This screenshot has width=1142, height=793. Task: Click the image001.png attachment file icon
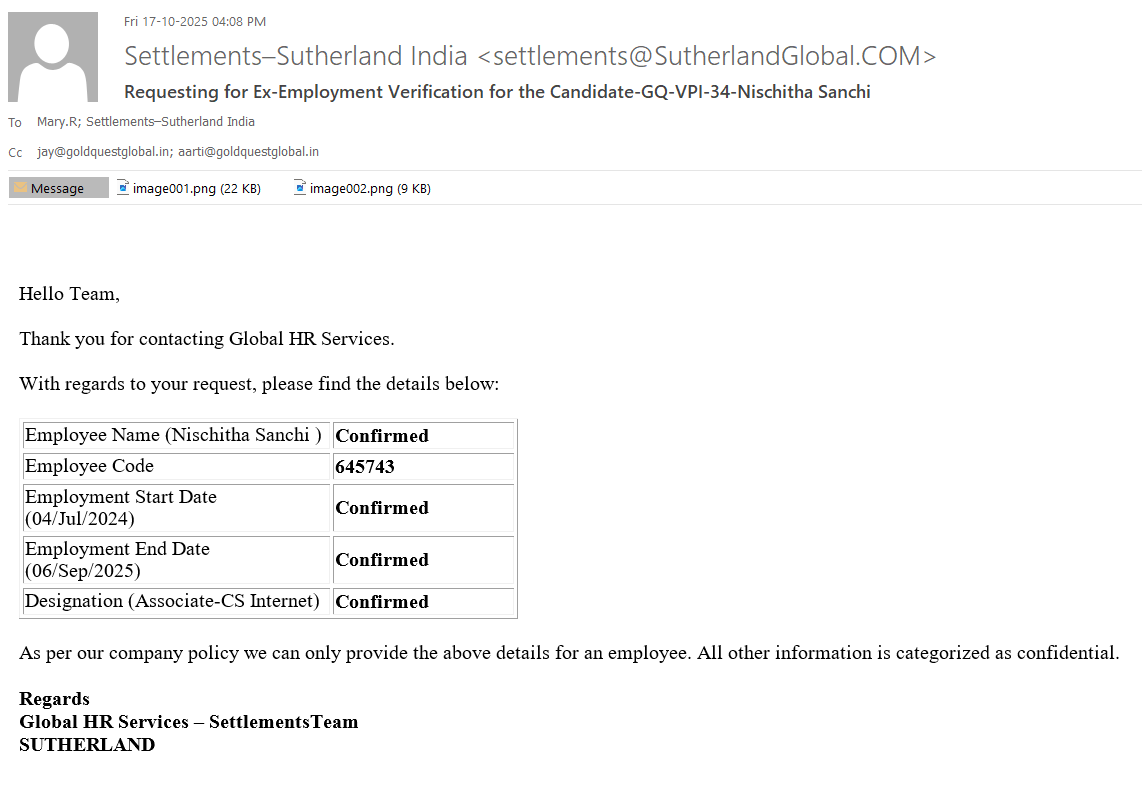(123, 187)
